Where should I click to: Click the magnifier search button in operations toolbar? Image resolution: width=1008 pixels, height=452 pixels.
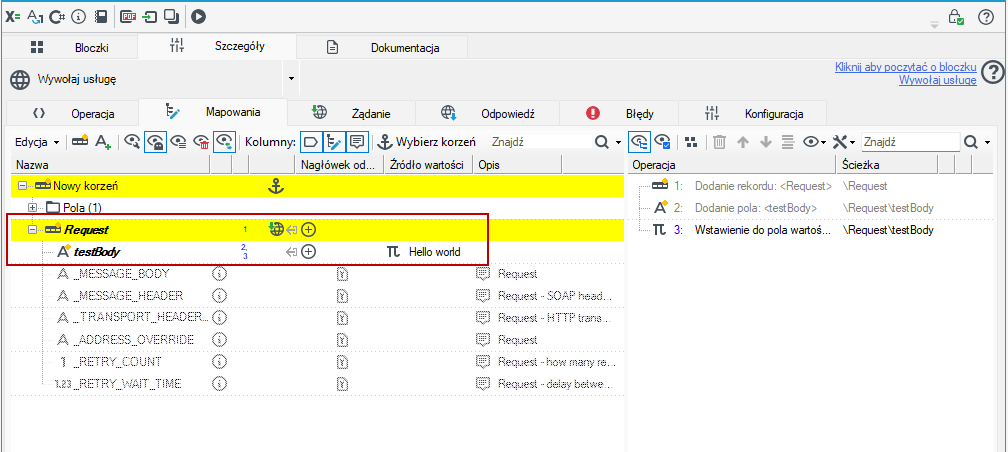(971, 142)
